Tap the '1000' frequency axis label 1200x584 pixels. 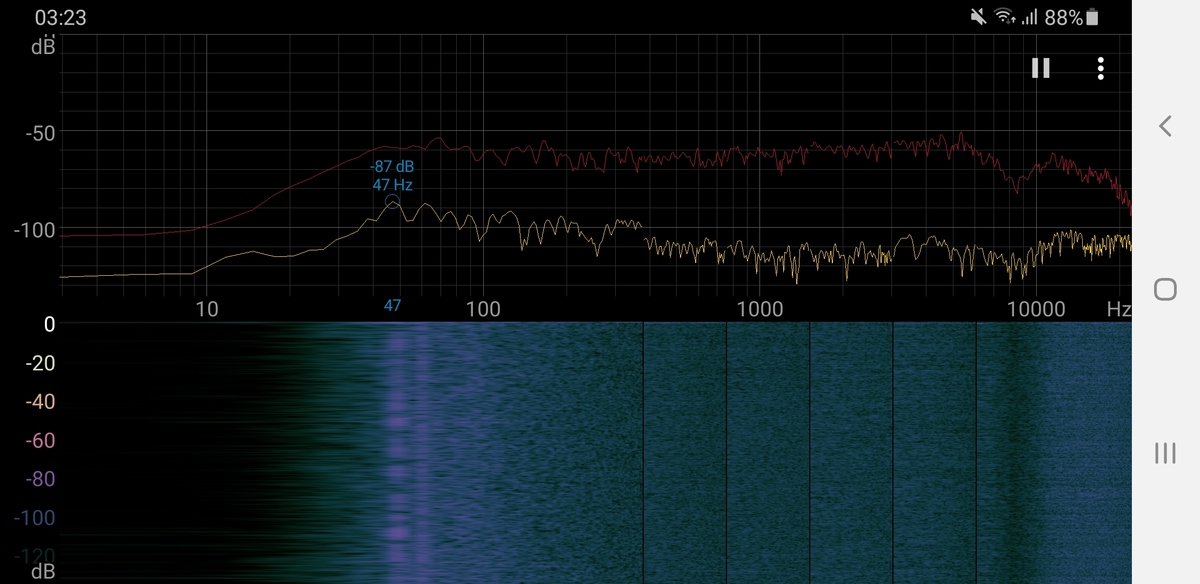coord(760,309)
